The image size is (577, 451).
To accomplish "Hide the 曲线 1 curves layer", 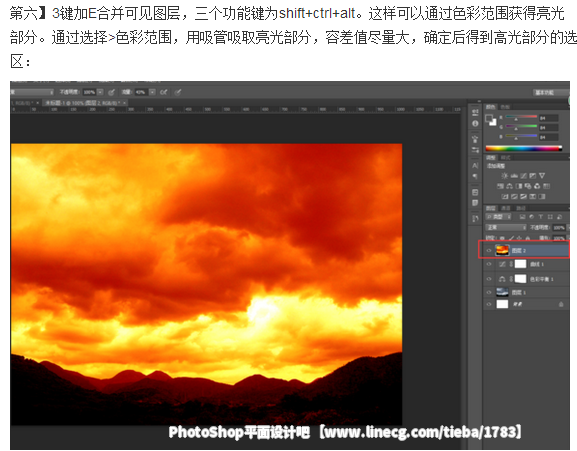I will pyautogui.click(x=489, y=264).
